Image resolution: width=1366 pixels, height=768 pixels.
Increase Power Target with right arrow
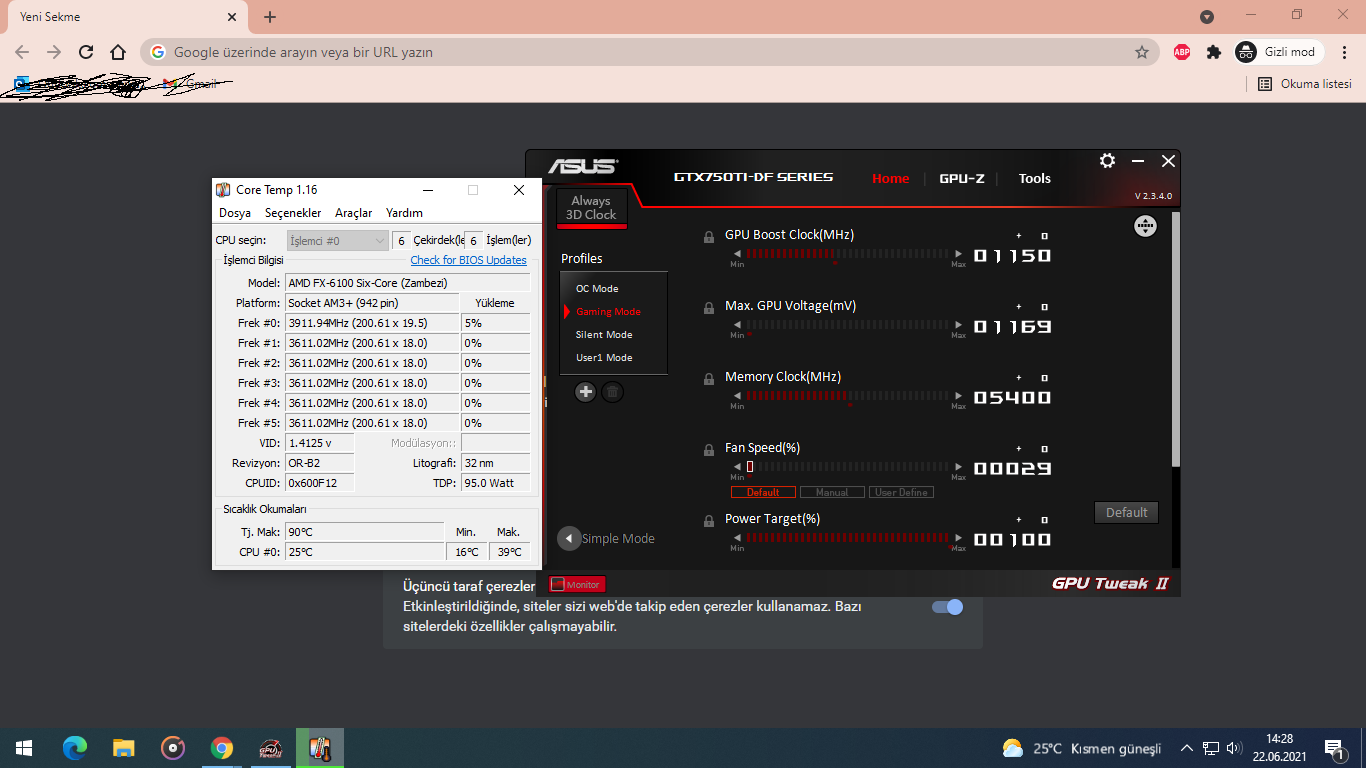click(x=959, y=538)
